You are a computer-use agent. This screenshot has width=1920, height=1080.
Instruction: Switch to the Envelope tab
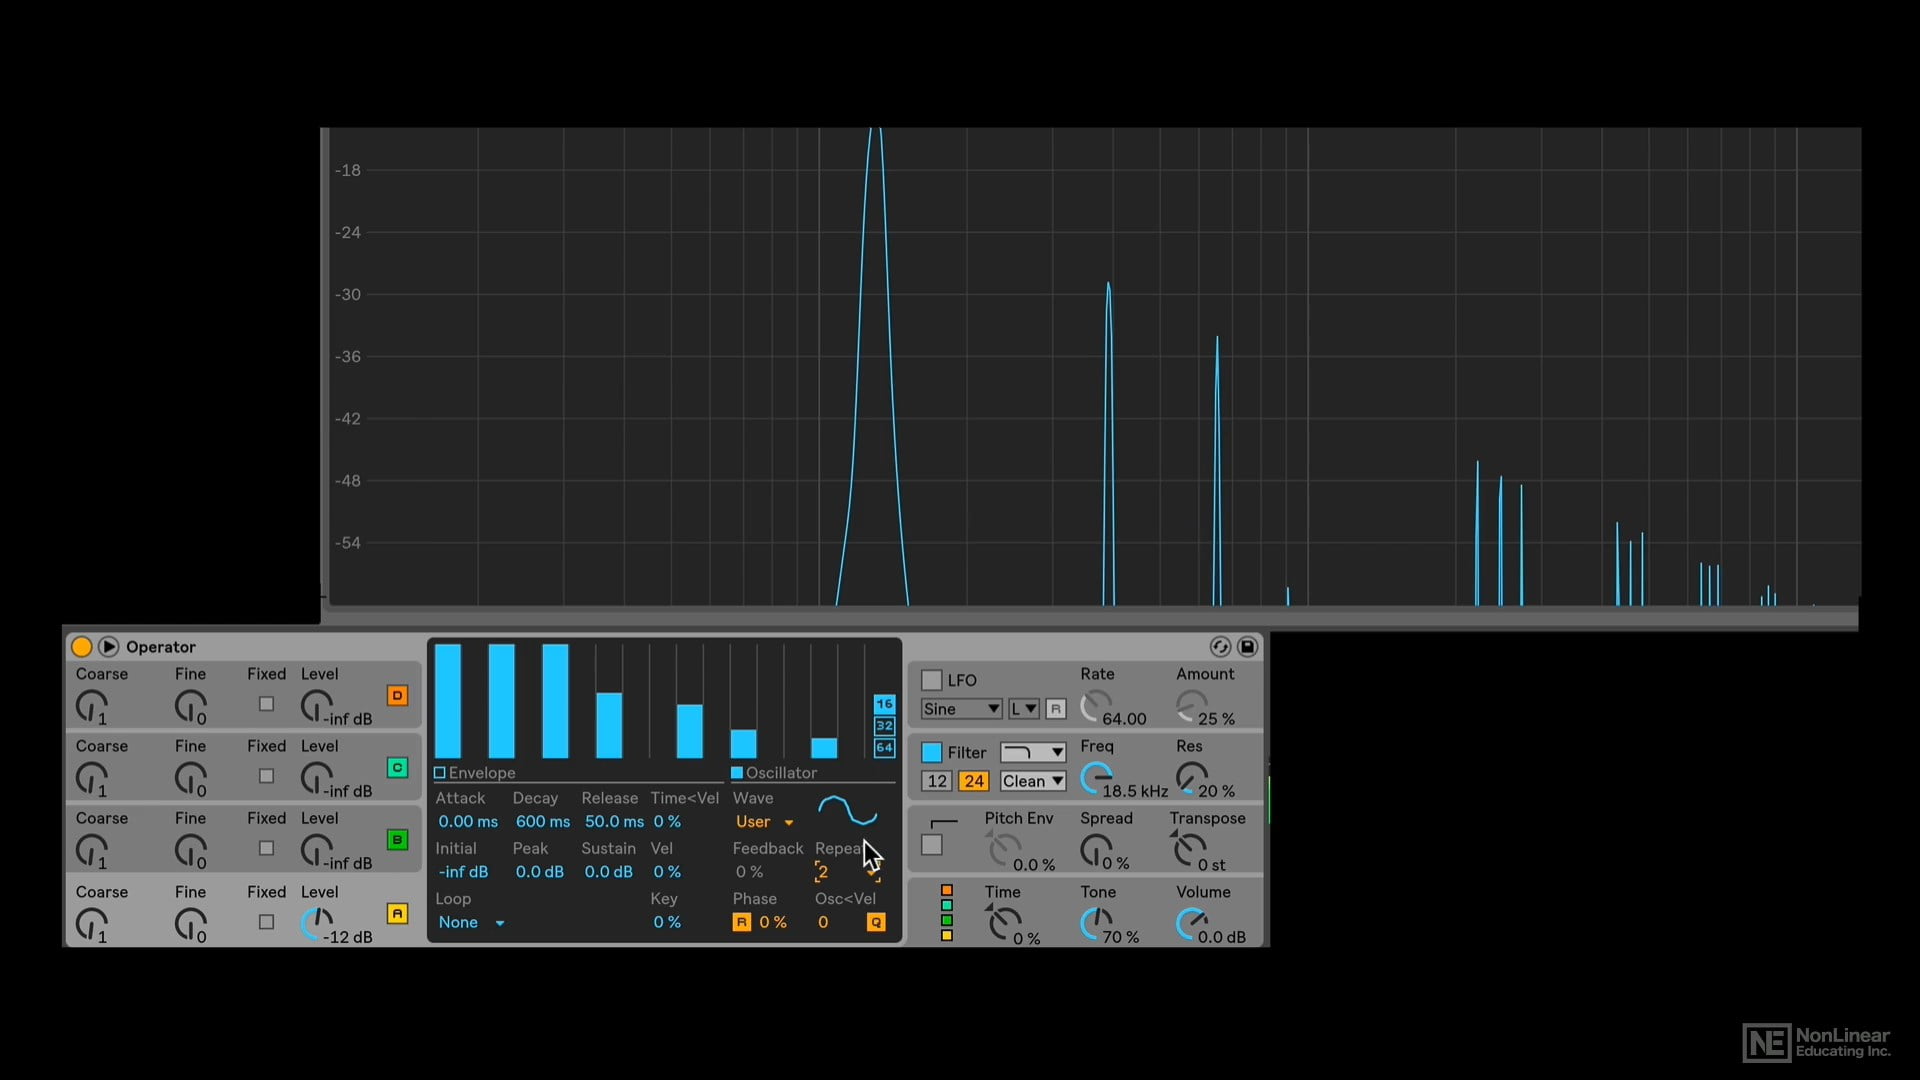475,773
